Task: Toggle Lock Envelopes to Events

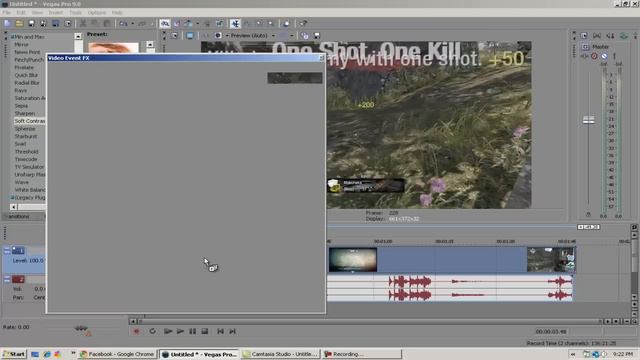Action: point(207,24)
